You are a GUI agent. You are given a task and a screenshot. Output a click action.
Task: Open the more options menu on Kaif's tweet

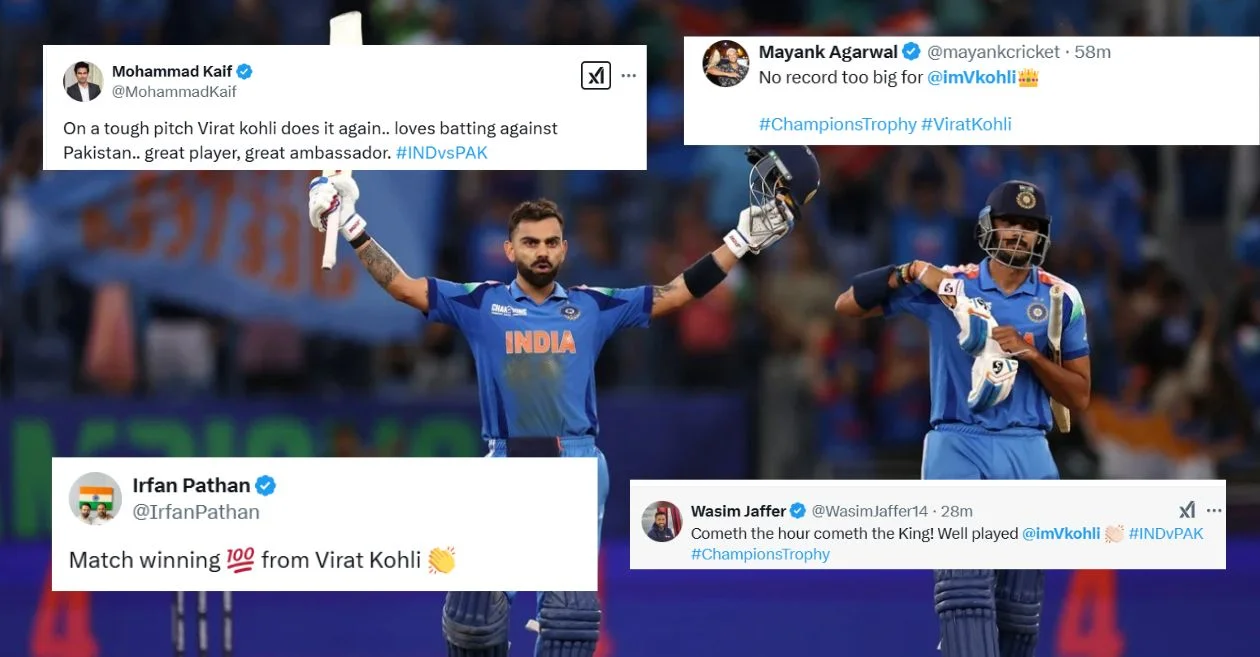(628, 75)
